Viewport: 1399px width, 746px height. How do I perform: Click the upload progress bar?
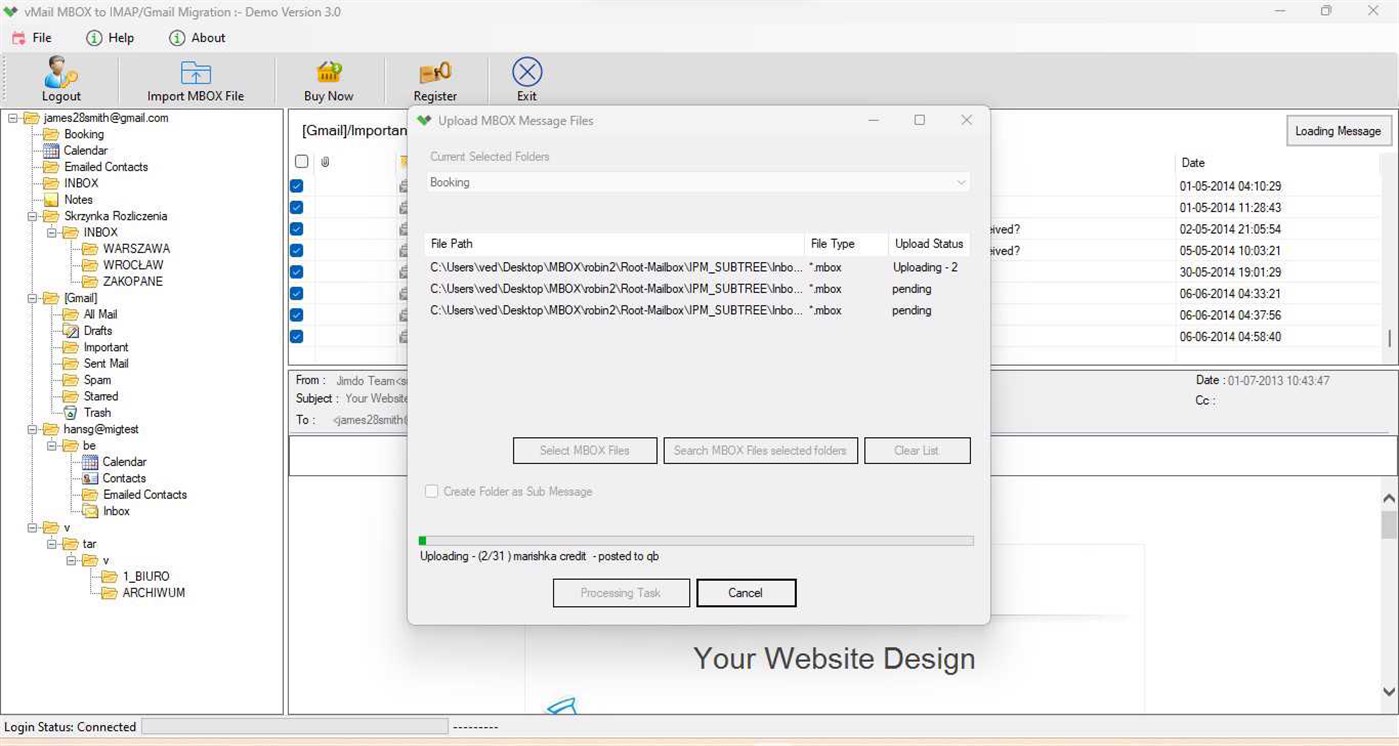(x=695, y=540)
